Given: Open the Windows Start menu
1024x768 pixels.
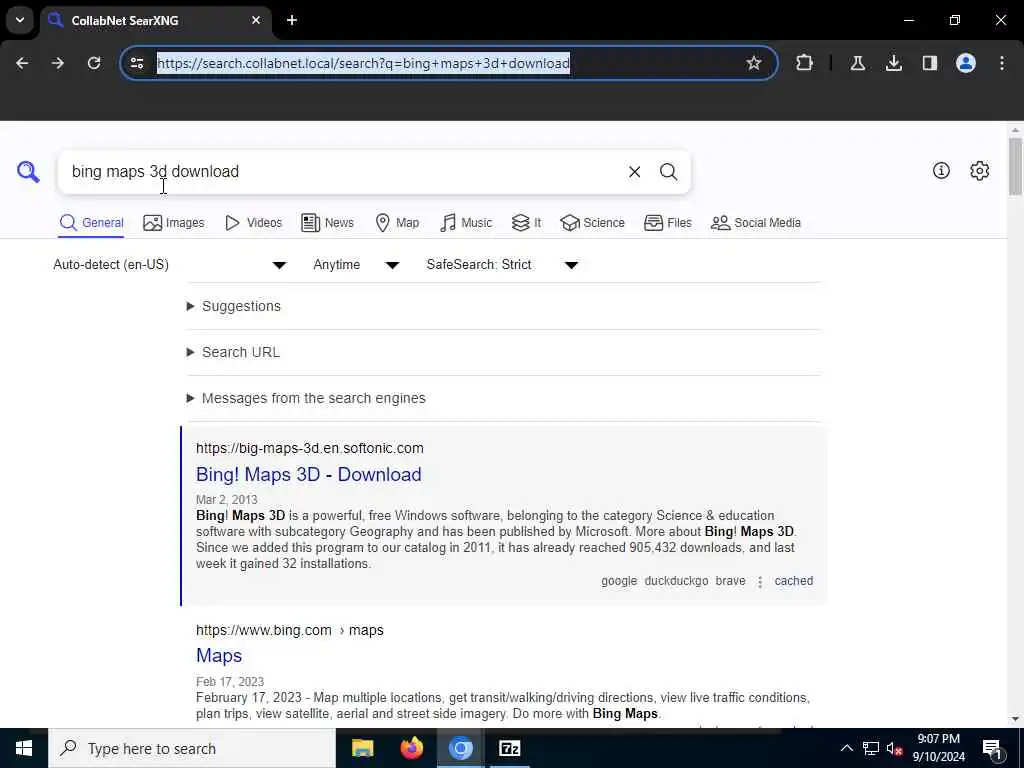Looking at the screenshot, I should pyautogui.click(x=24, y=748).
